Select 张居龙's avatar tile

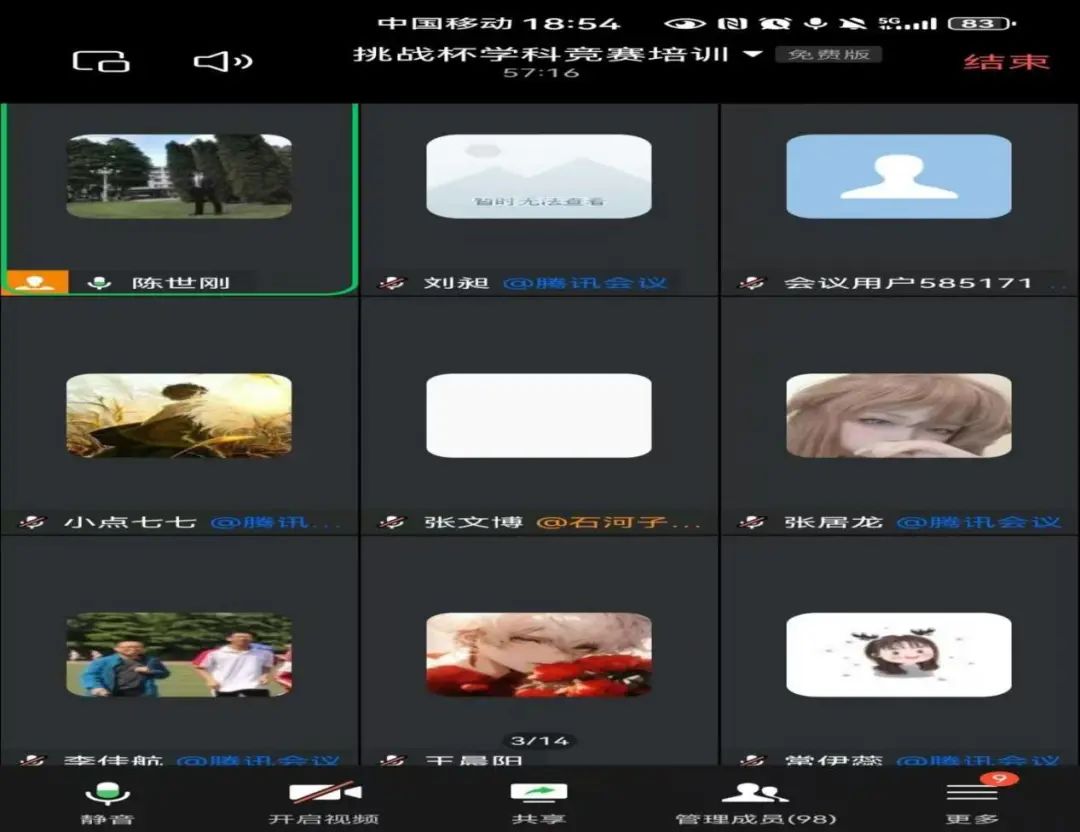(898, 415)
